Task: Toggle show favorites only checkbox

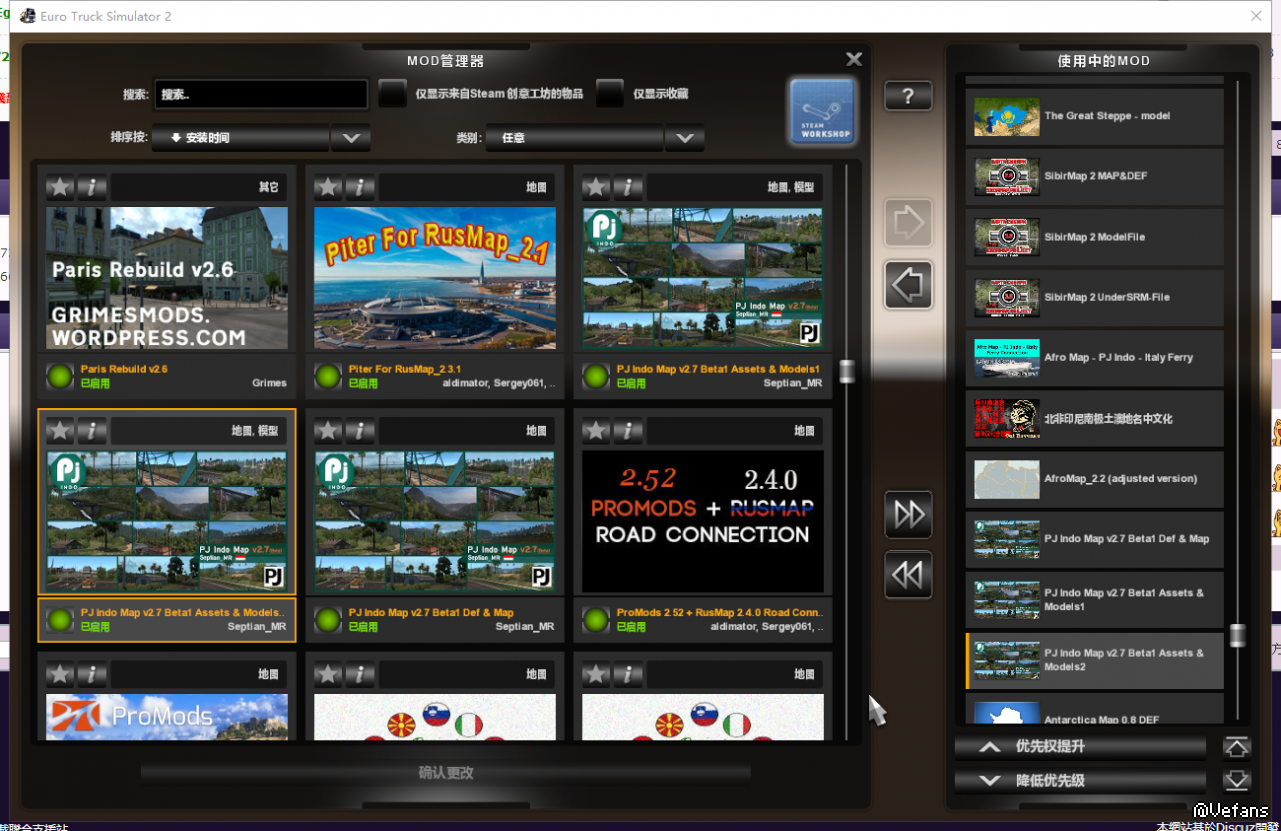Action: point(609,94)
